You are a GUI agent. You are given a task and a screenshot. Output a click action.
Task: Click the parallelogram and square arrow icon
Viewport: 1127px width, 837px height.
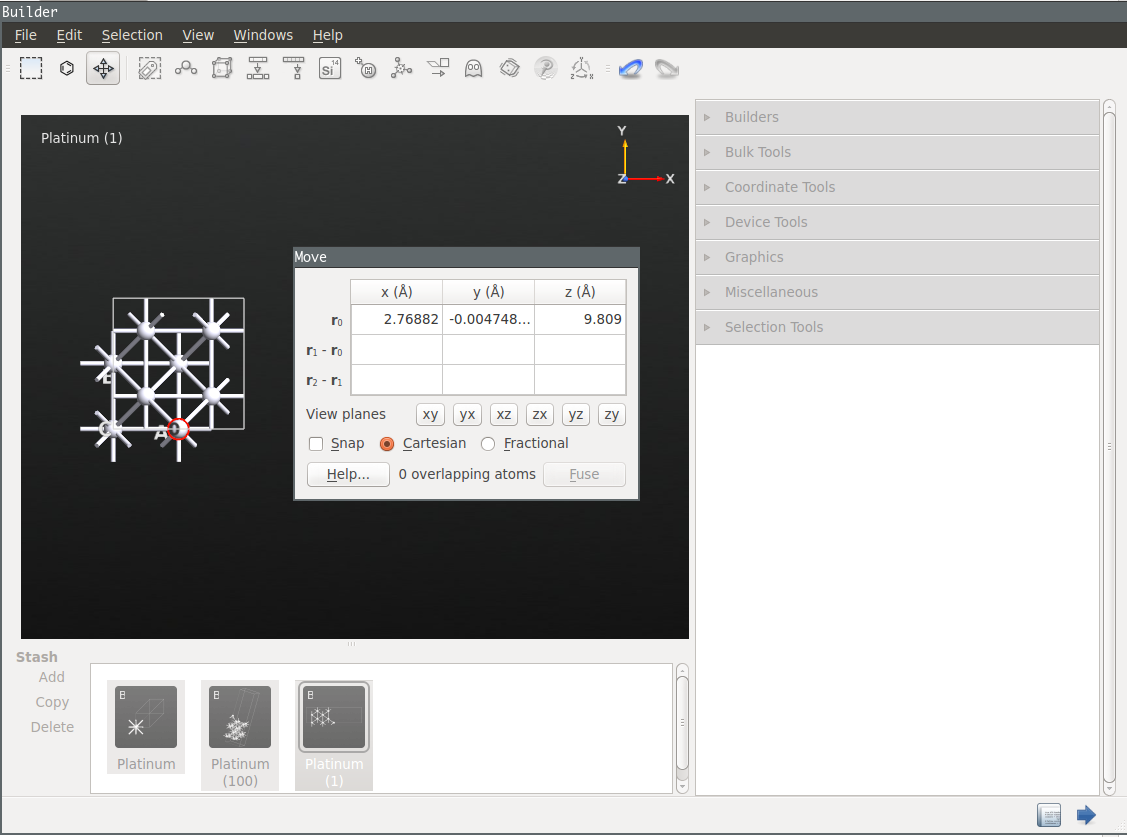438,68
